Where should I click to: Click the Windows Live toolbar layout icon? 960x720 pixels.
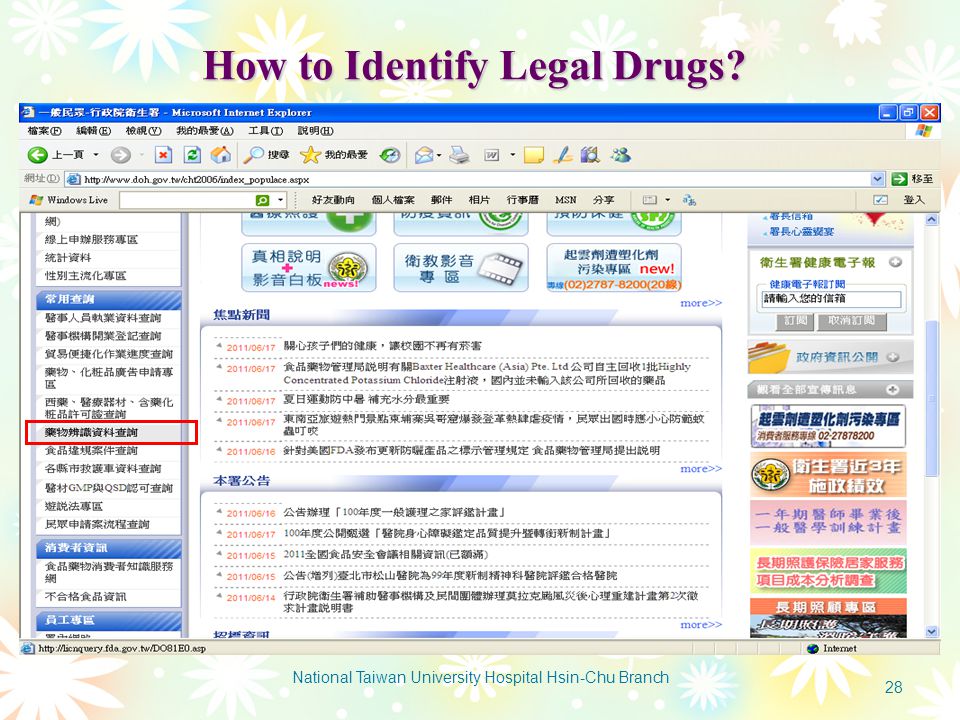(x=650, y=200)
